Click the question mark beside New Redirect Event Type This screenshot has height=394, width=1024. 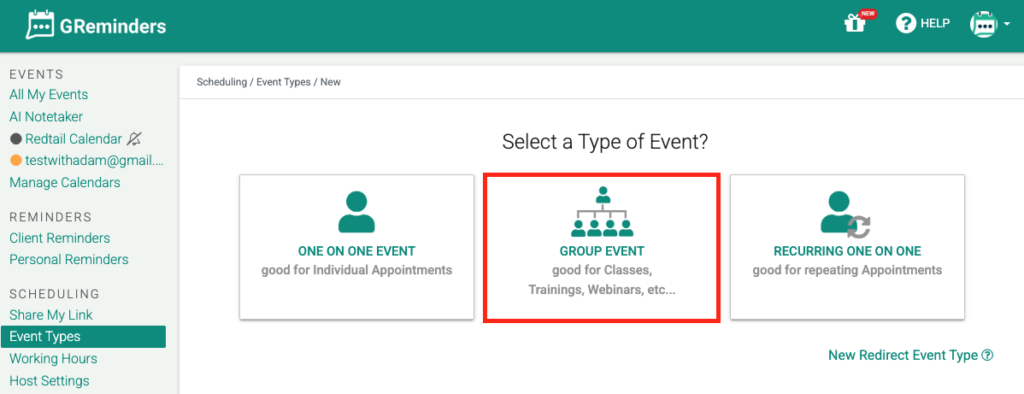[987, 355]
